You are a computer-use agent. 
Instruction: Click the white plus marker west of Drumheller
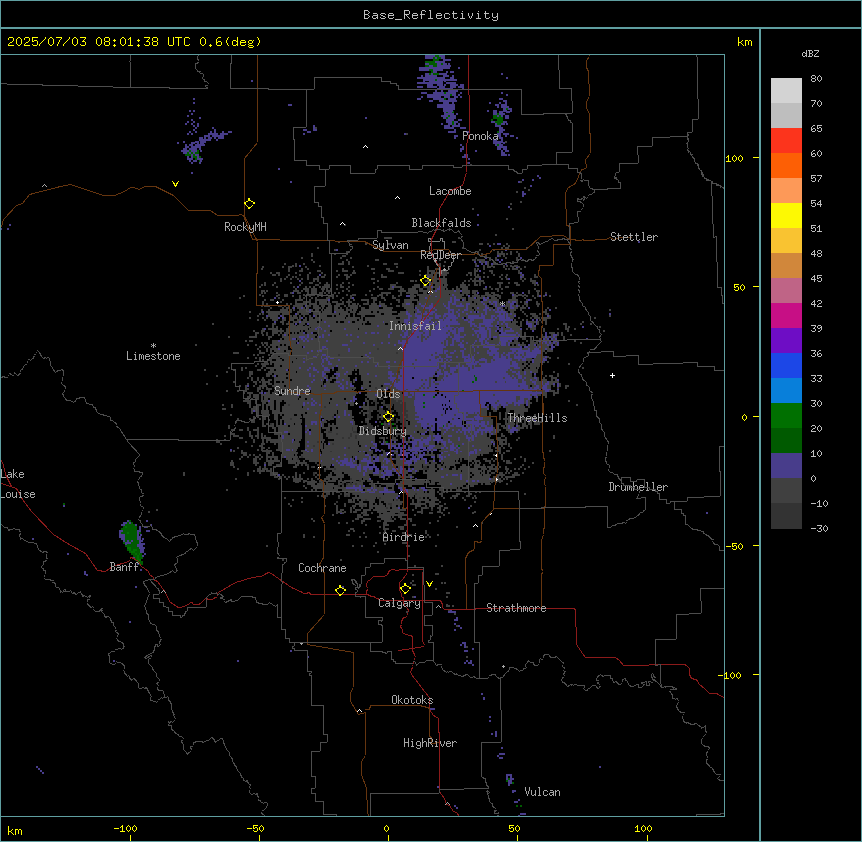612,375
